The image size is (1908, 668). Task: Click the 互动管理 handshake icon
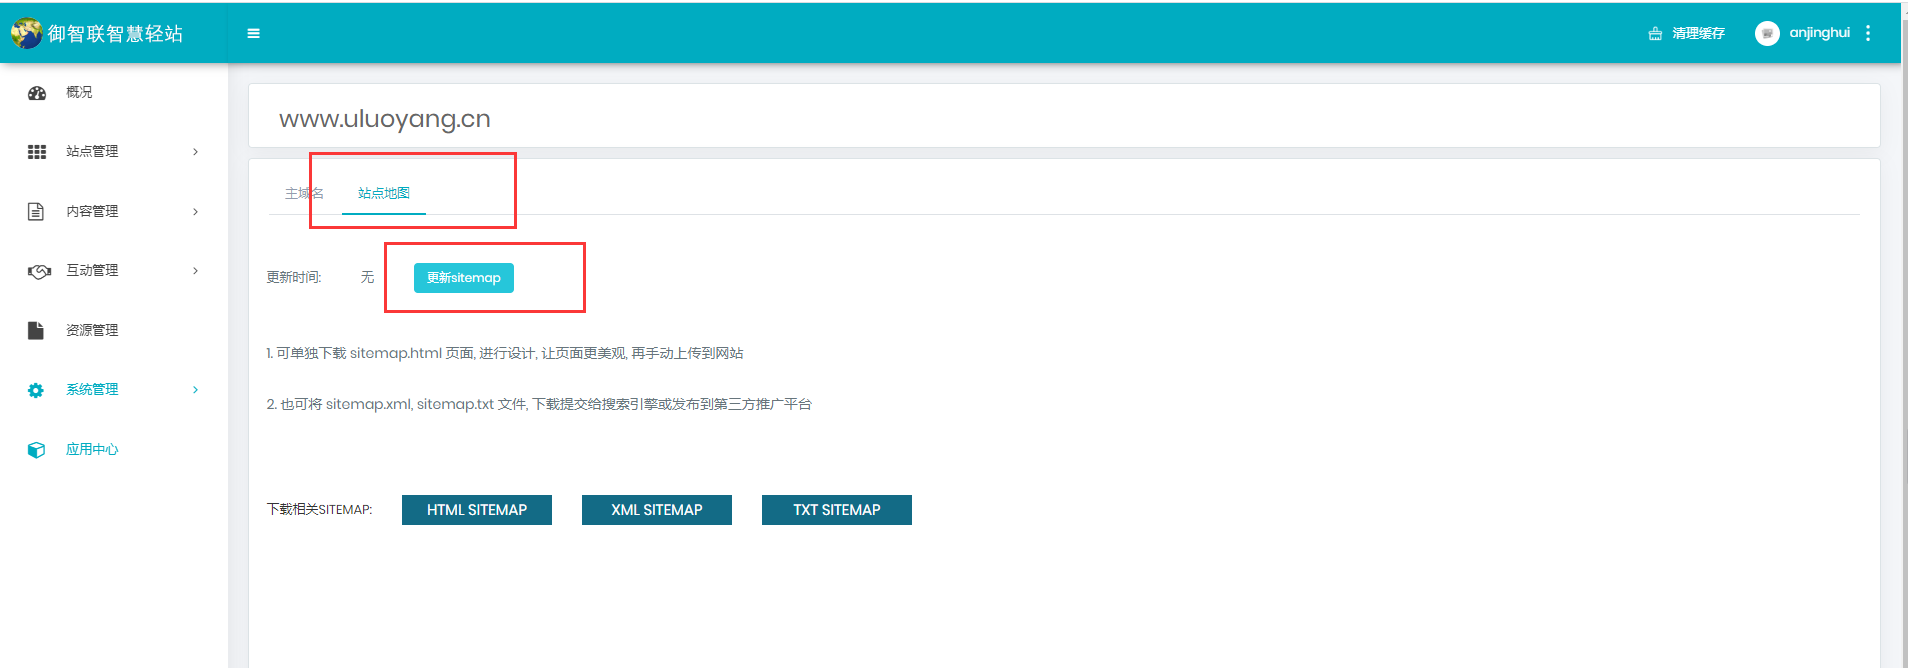[39, 271]
